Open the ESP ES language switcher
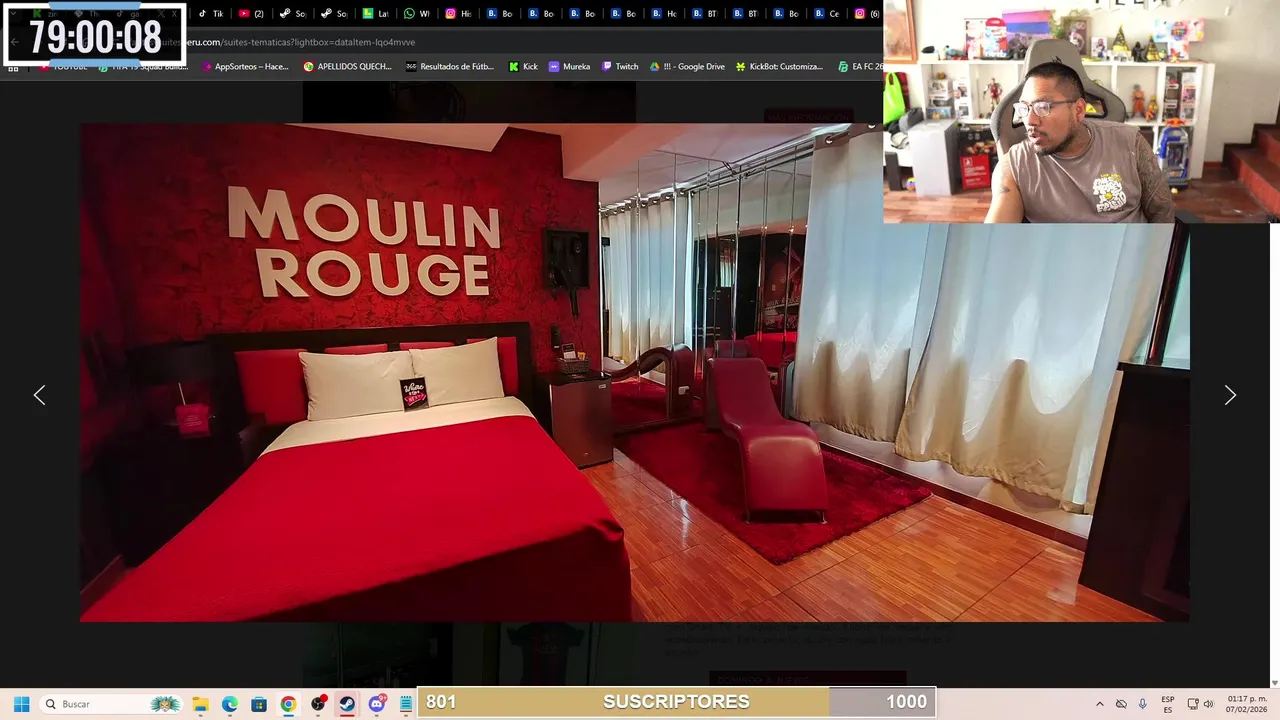The width and height of the screenshot is (1280, 720). pos(1168,704)
